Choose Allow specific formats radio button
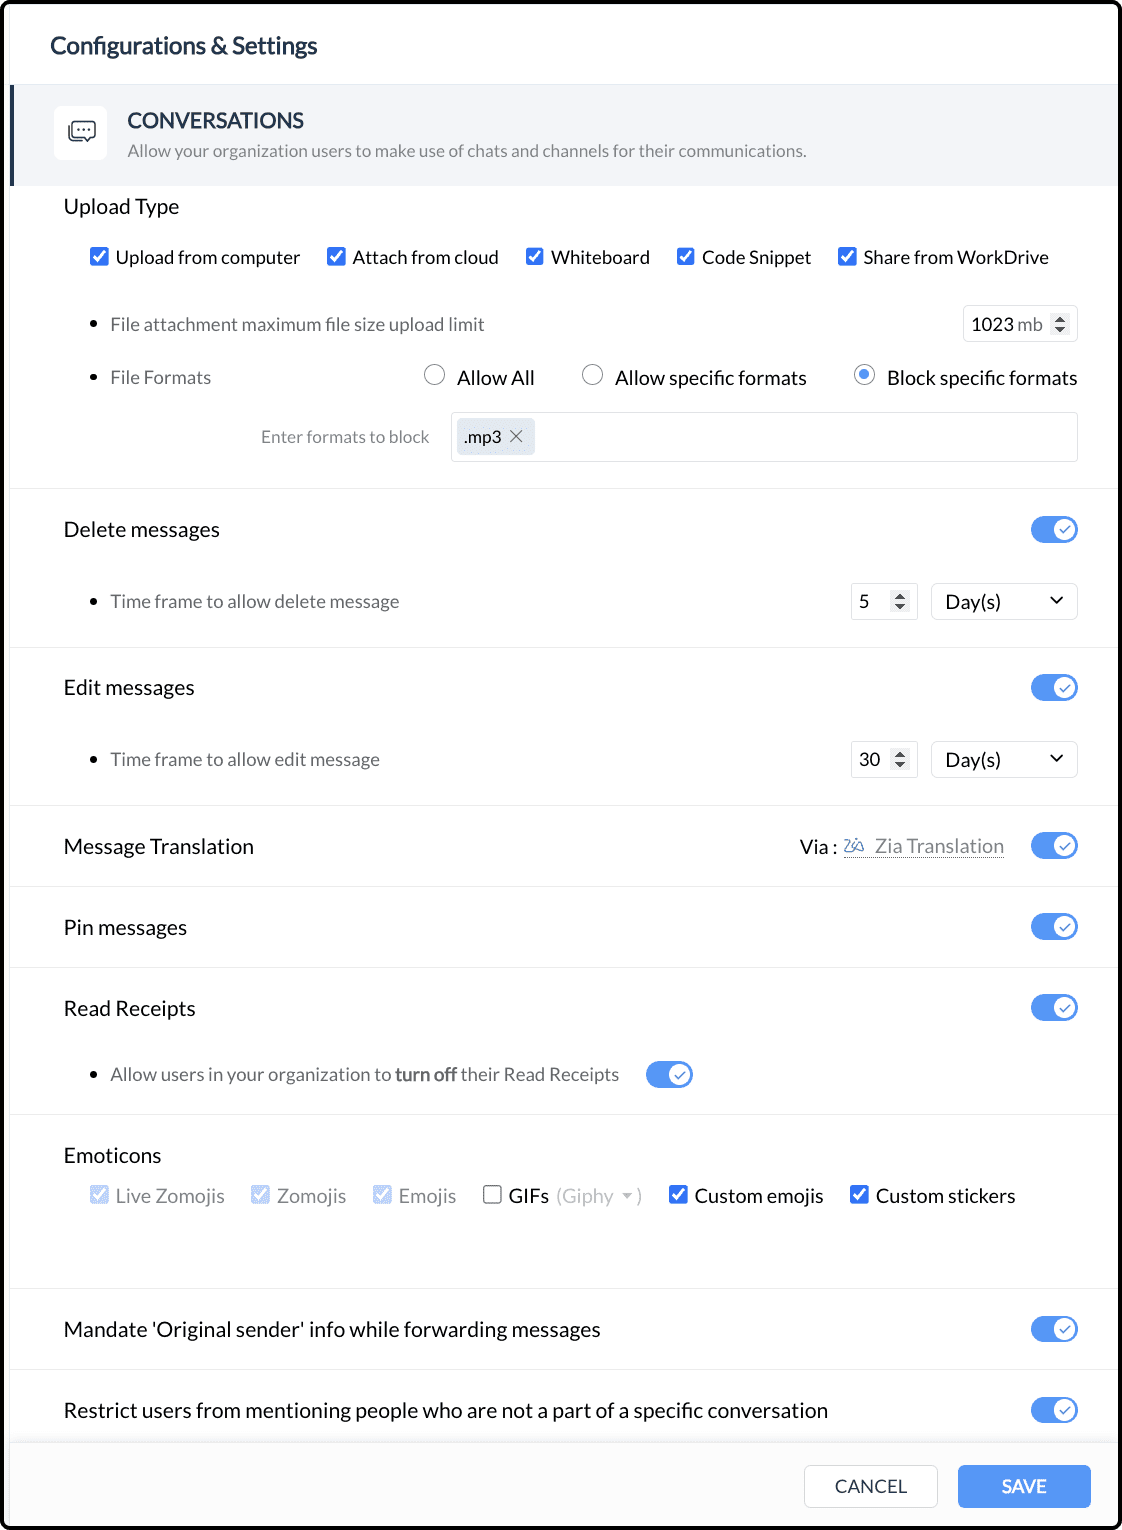1122x1530 pixels. coord(592,375)
